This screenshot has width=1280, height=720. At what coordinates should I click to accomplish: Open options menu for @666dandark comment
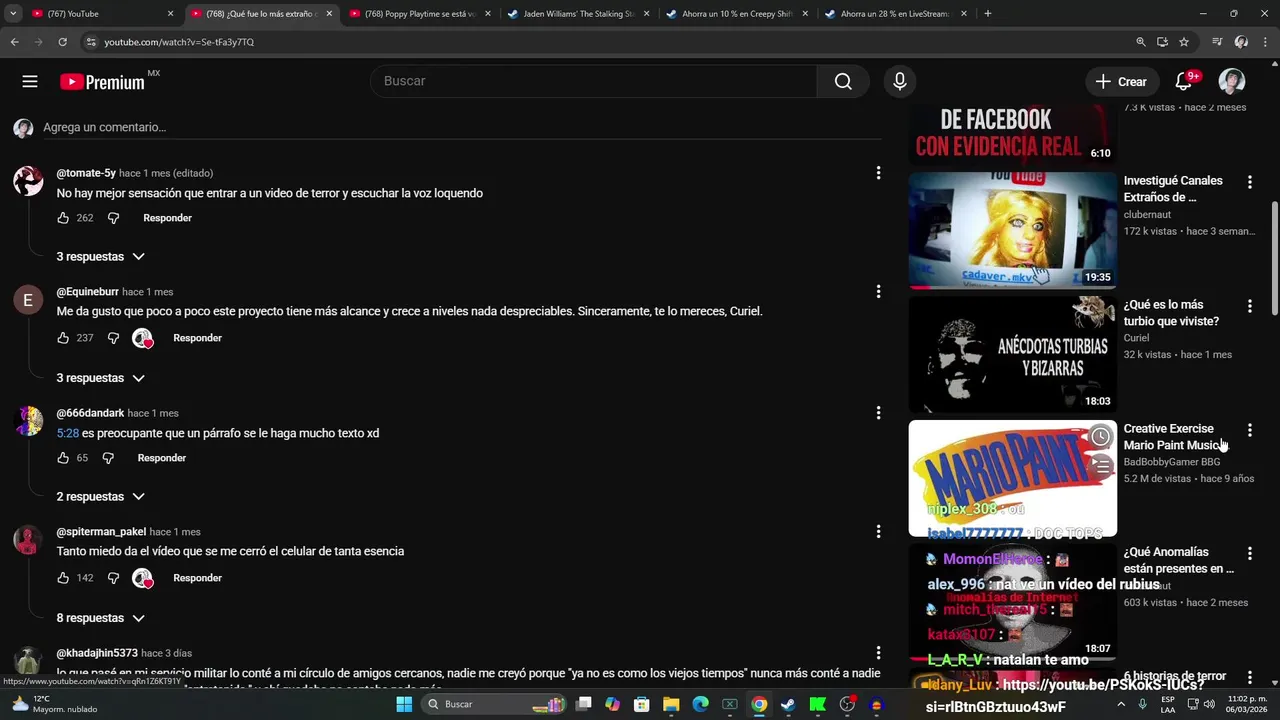tap(878, 413)
